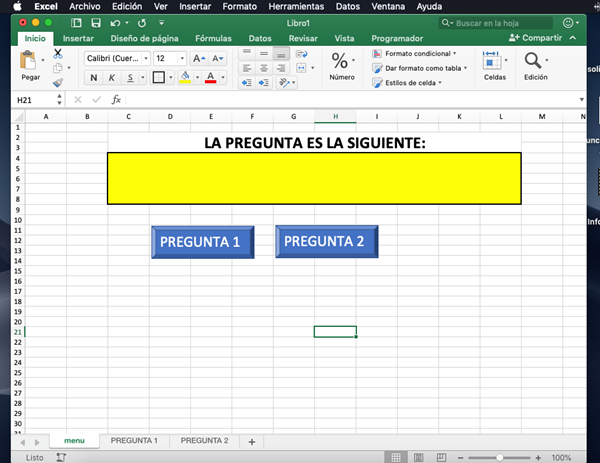600x463 pixels.
Task: Click the blue PREGUNTA 1 button
Action: tap(202, 242)
